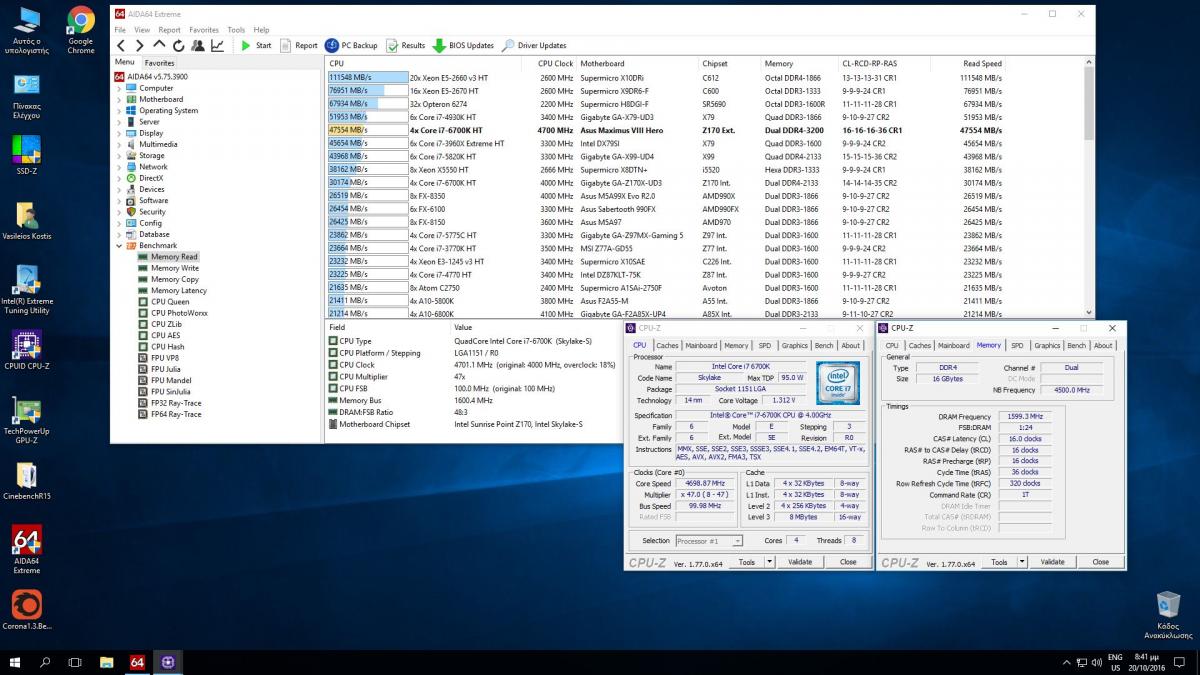Click the users icon in AIDA64 toolbar

coord(198,45)
